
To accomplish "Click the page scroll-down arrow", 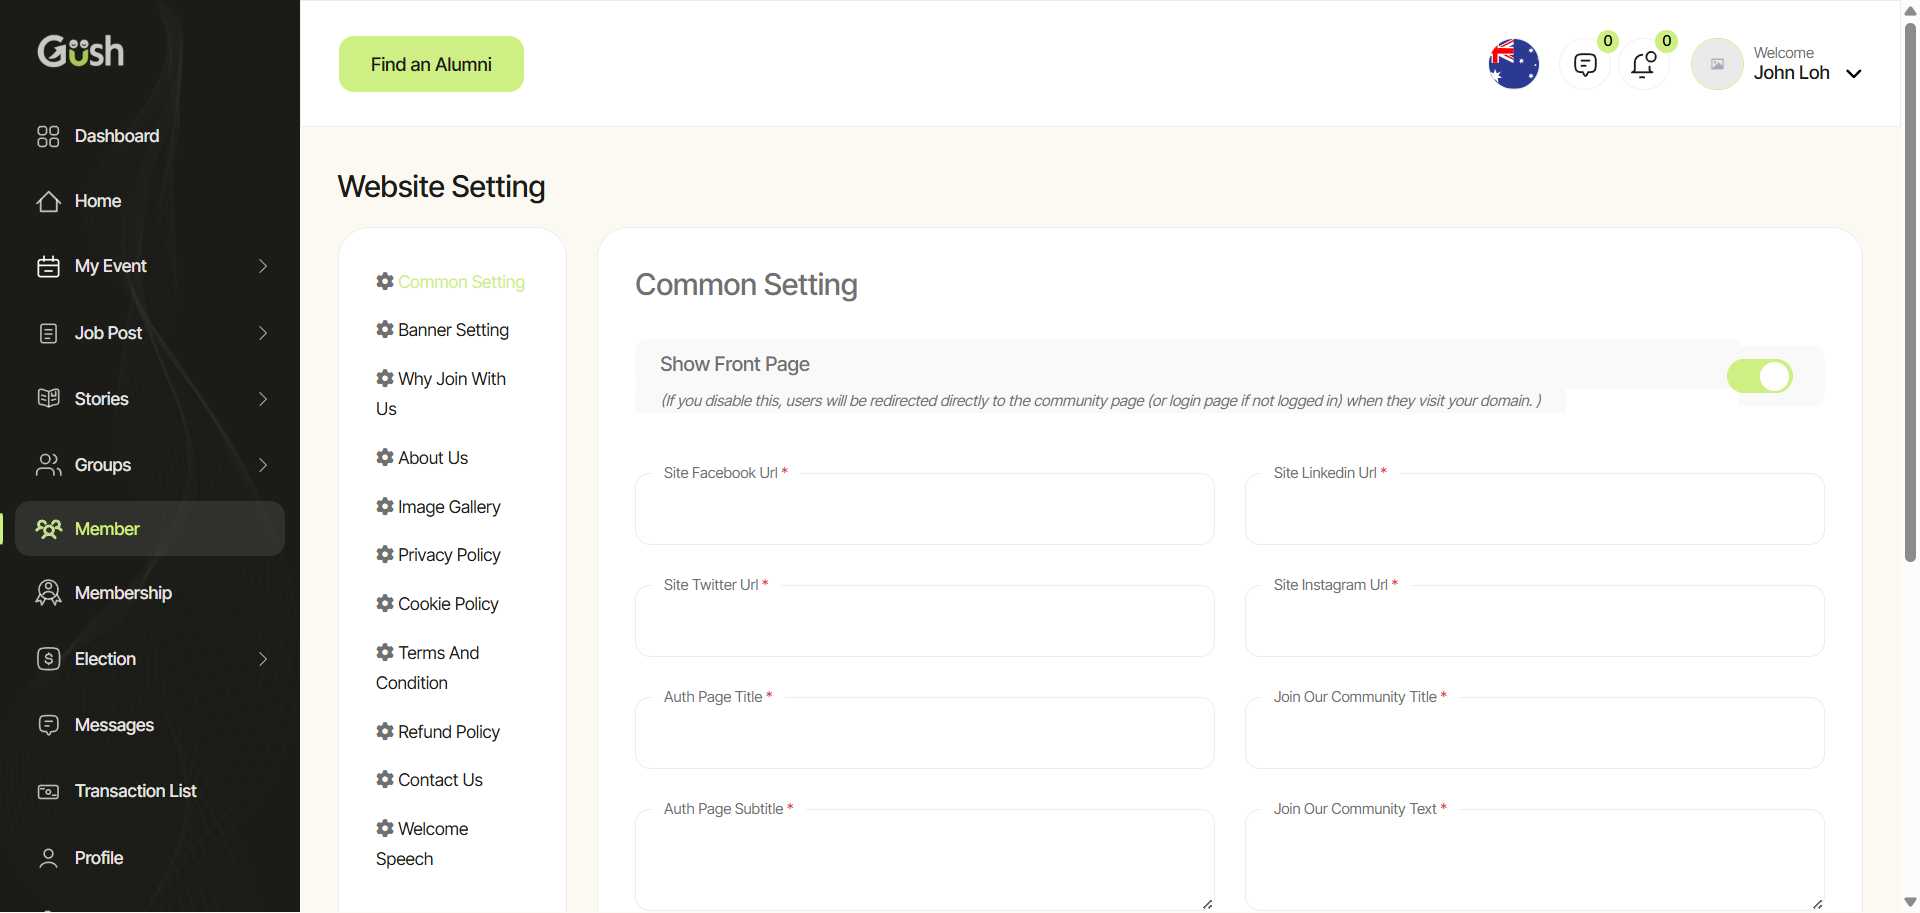I will click(1910, 902).
